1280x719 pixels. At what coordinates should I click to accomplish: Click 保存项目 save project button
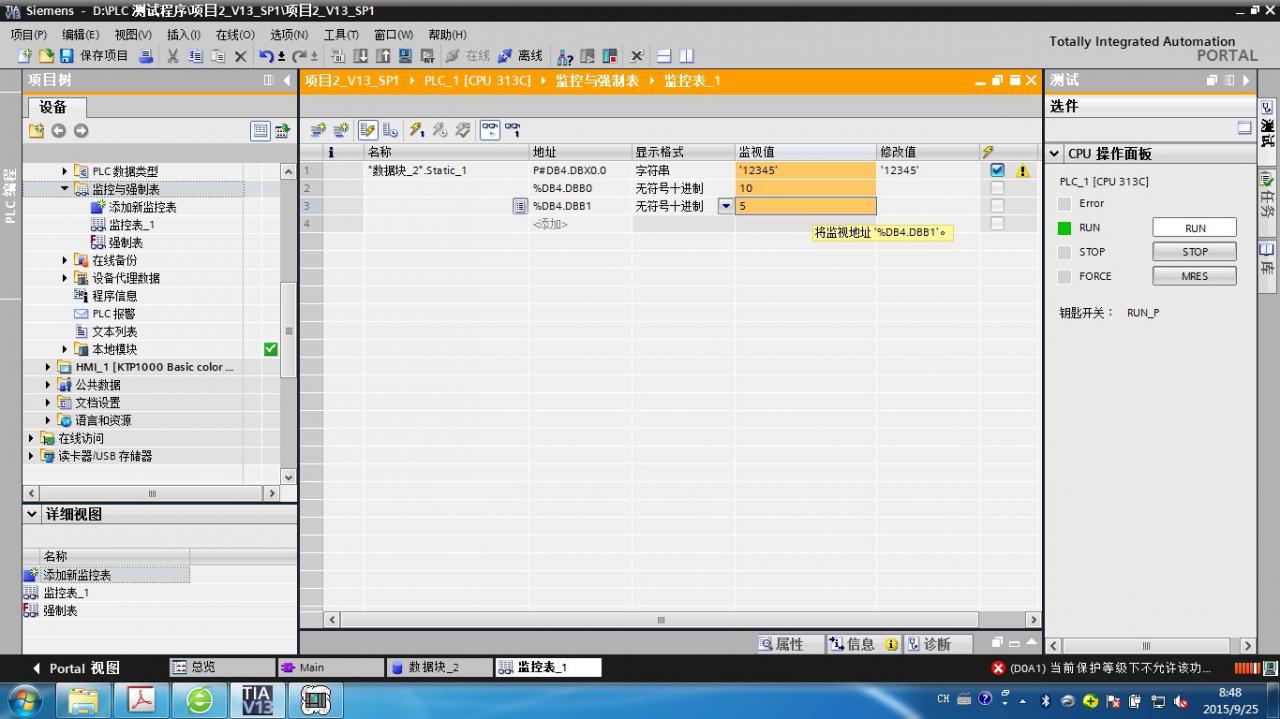(x=95, y=56)
